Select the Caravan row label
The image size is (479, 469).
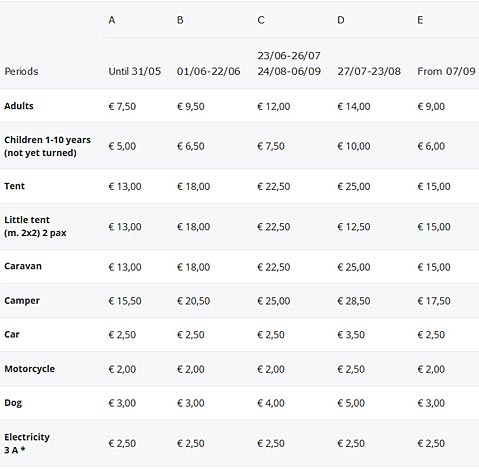tap(23, 266)
